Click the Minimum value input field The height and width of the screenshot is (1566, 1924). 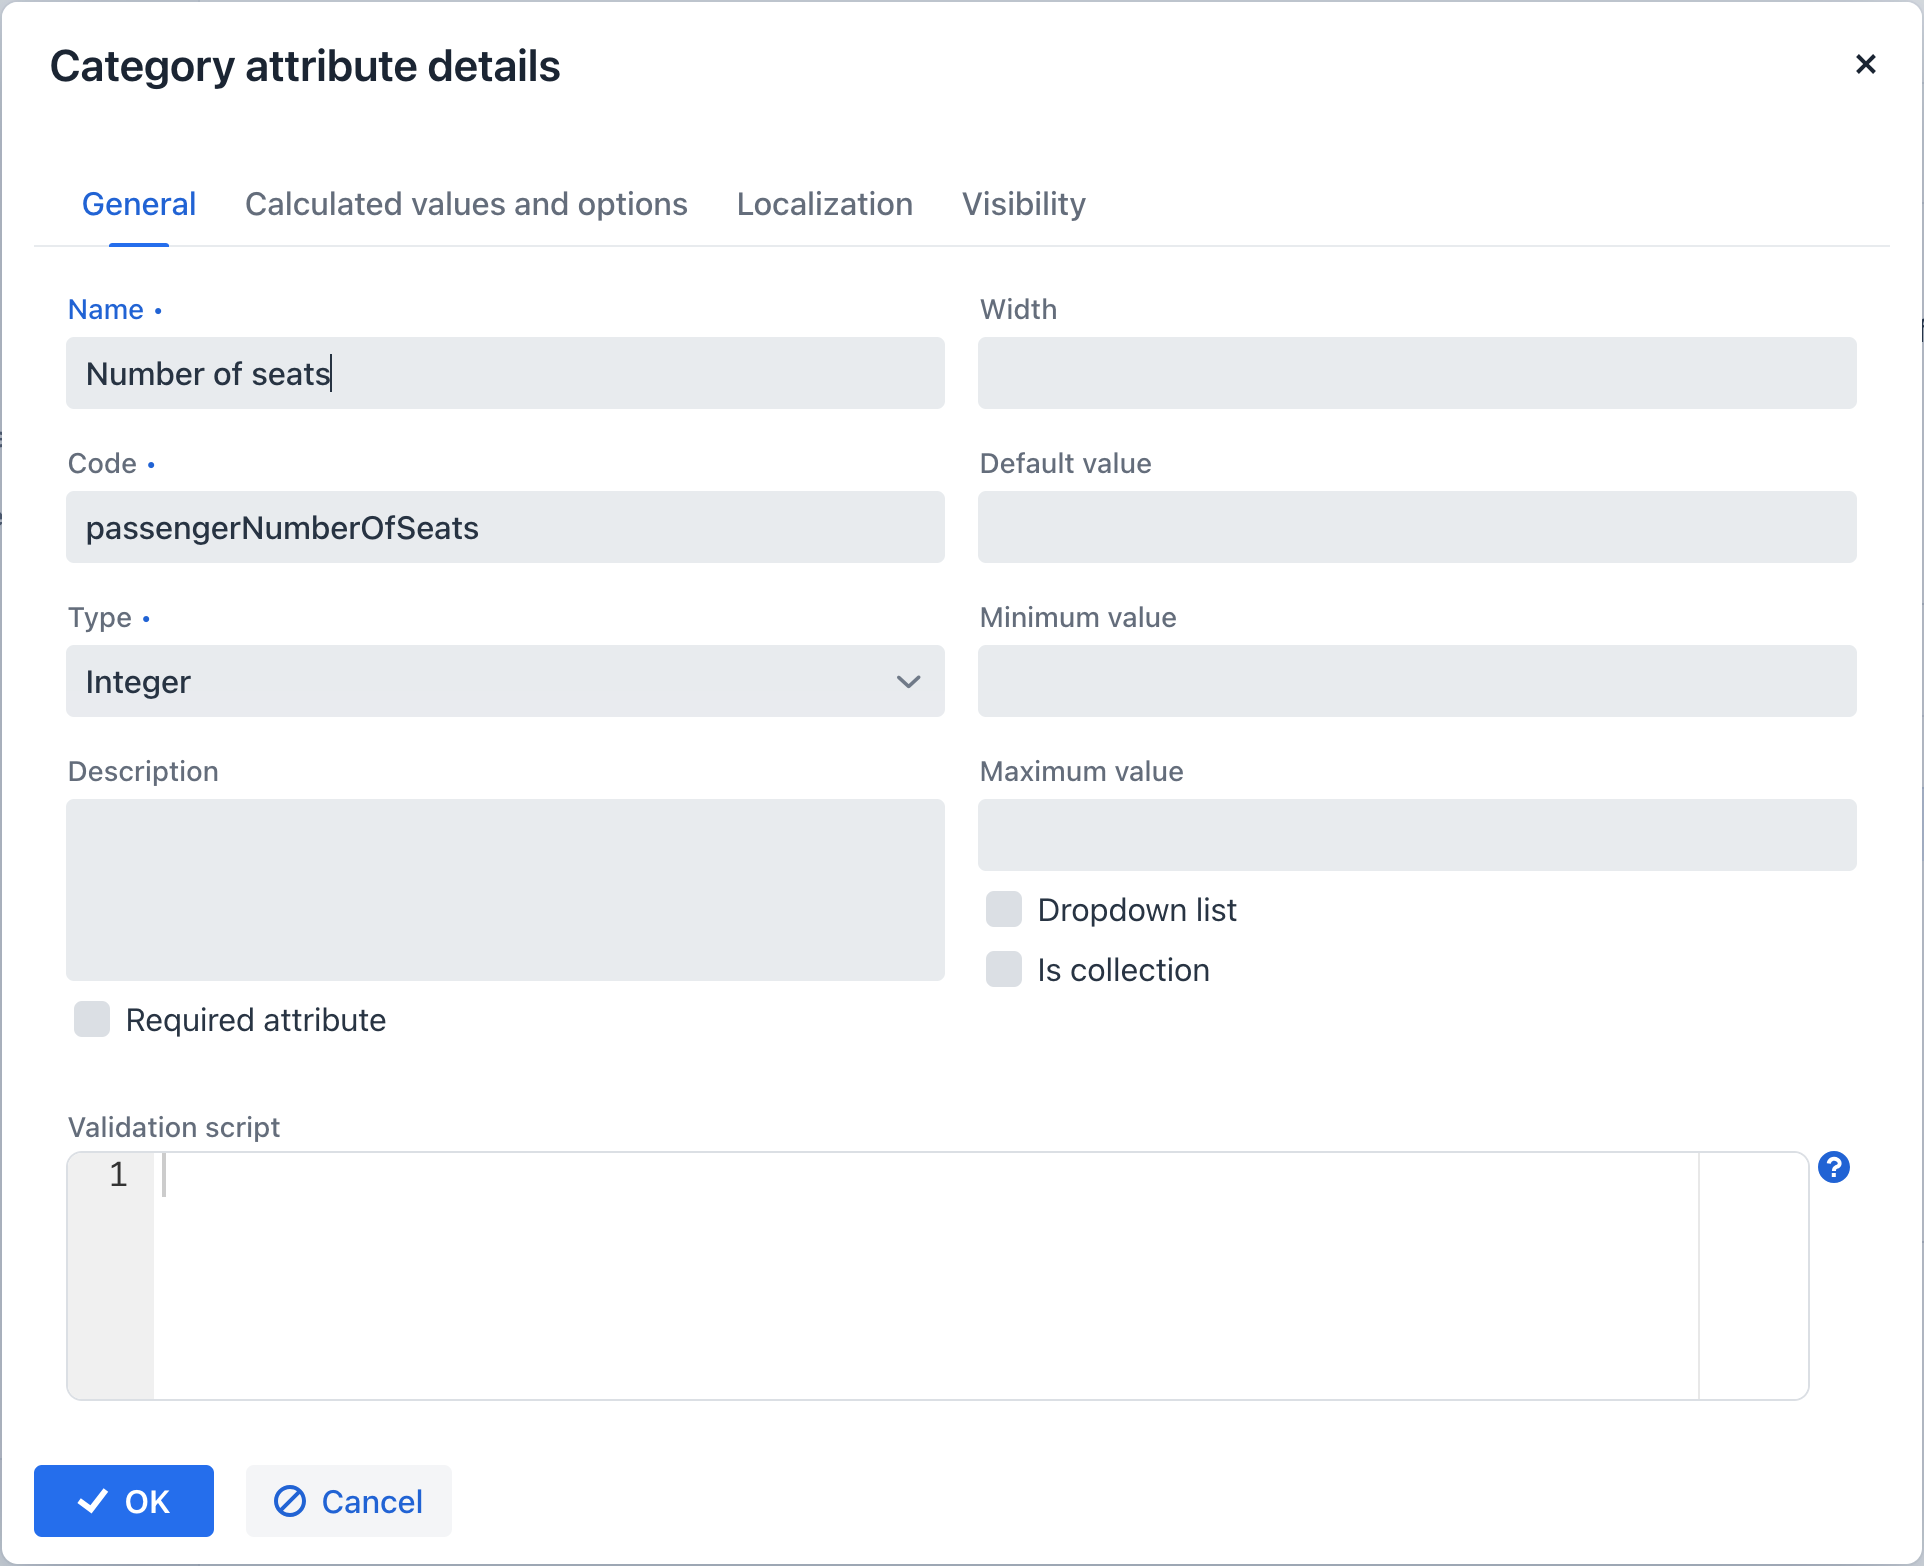point(1419,681)
